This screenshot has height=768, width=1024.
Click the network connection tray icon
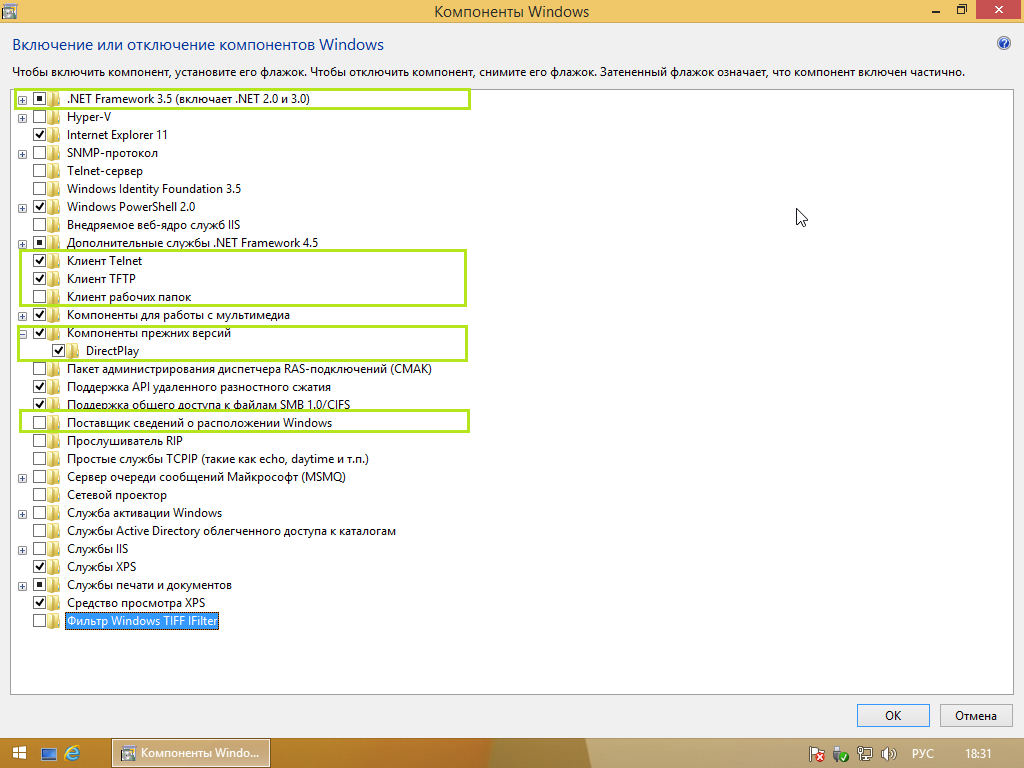864,753
